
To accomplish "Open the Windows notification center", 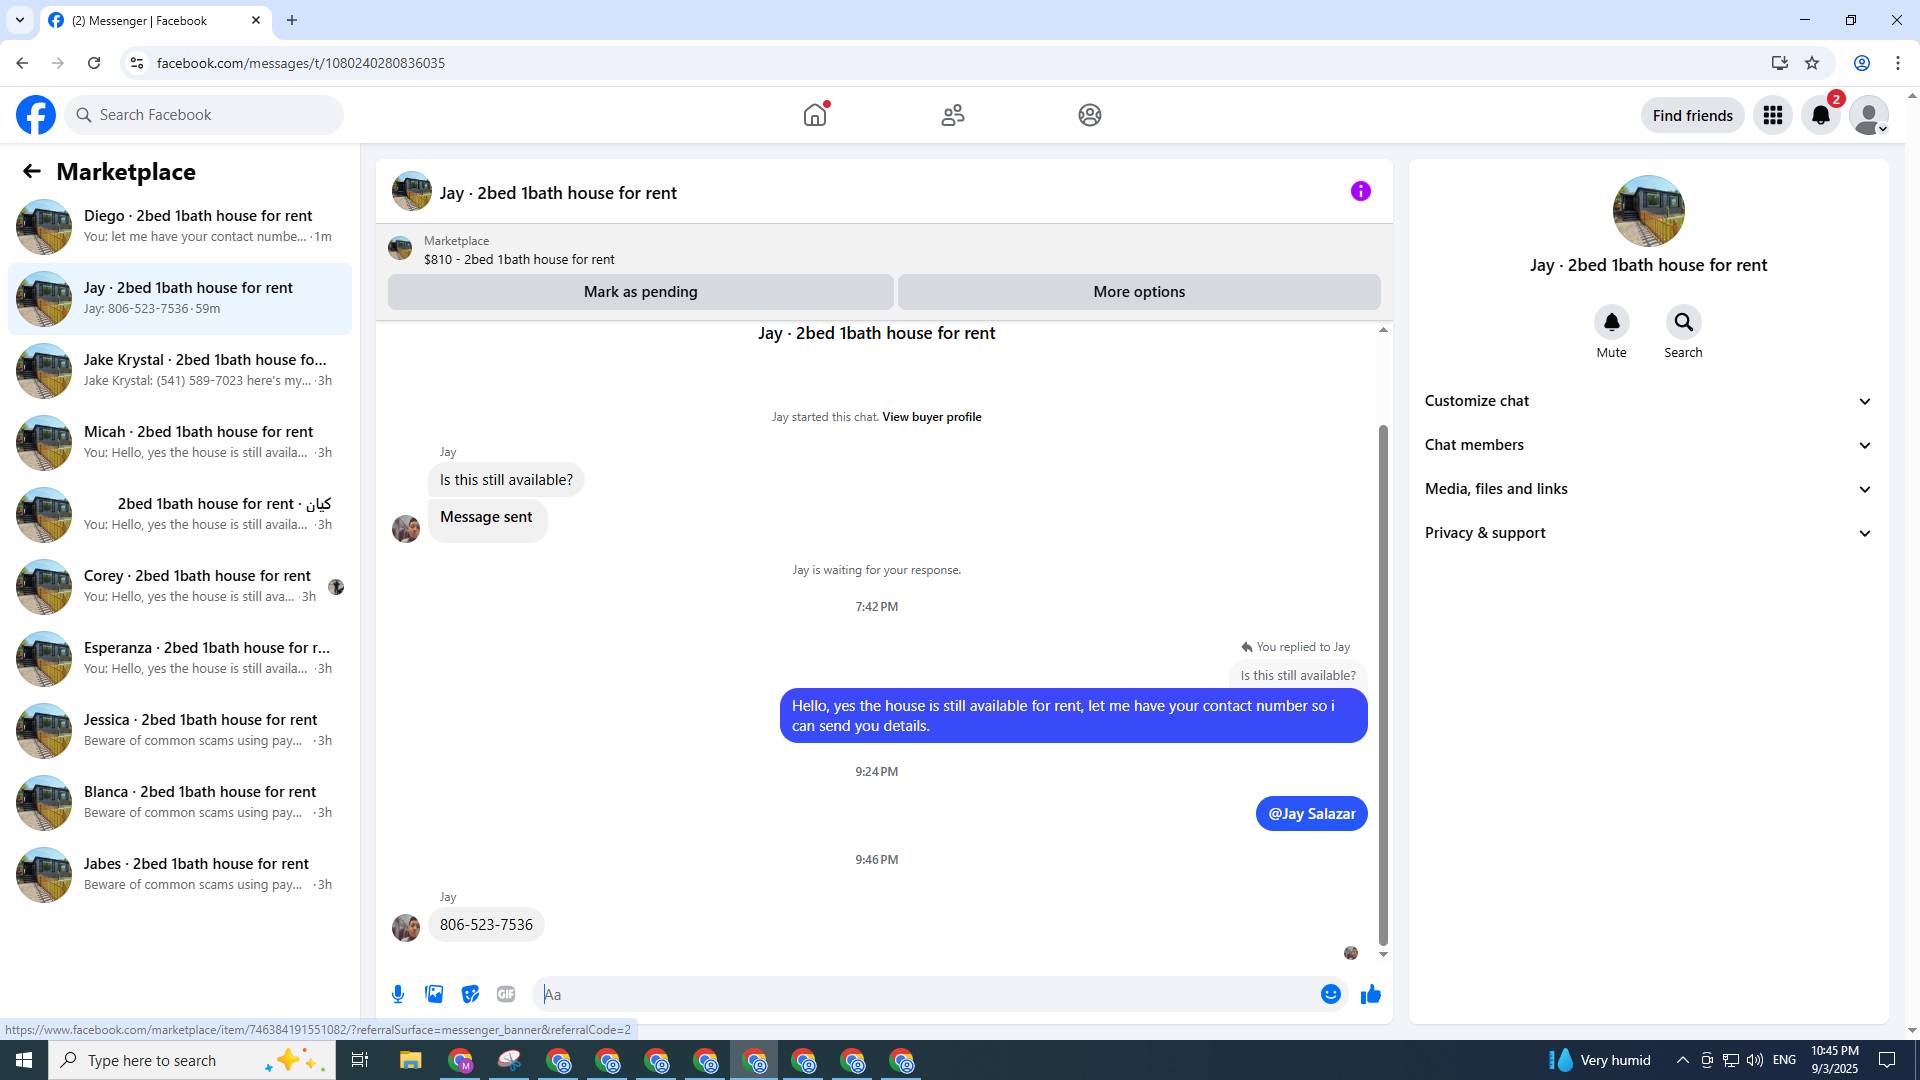I will [1887, 1060].
